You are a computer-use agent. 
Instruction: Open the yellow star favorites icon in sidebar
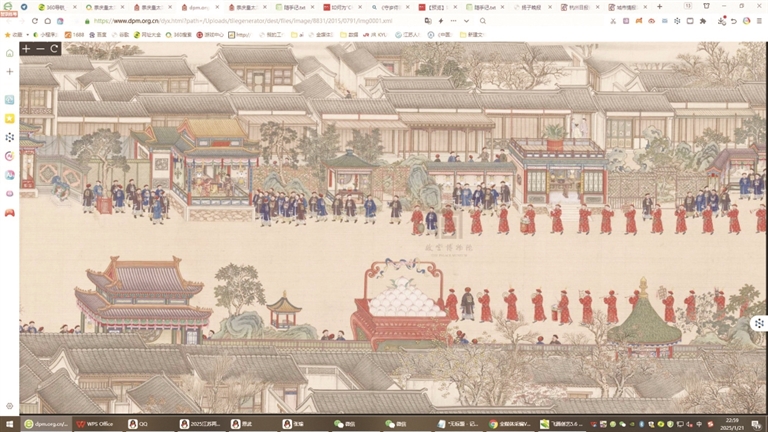pos(10,118)
